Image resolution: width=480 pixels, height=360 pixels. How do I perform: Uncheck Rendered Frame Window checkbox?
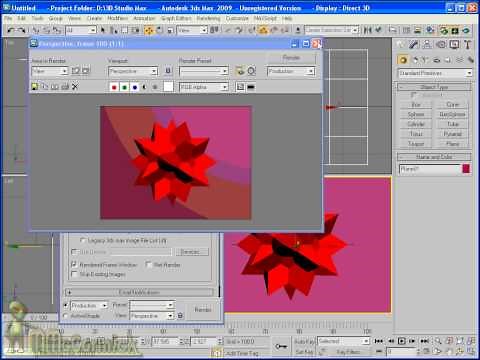[x=74, y=264]
